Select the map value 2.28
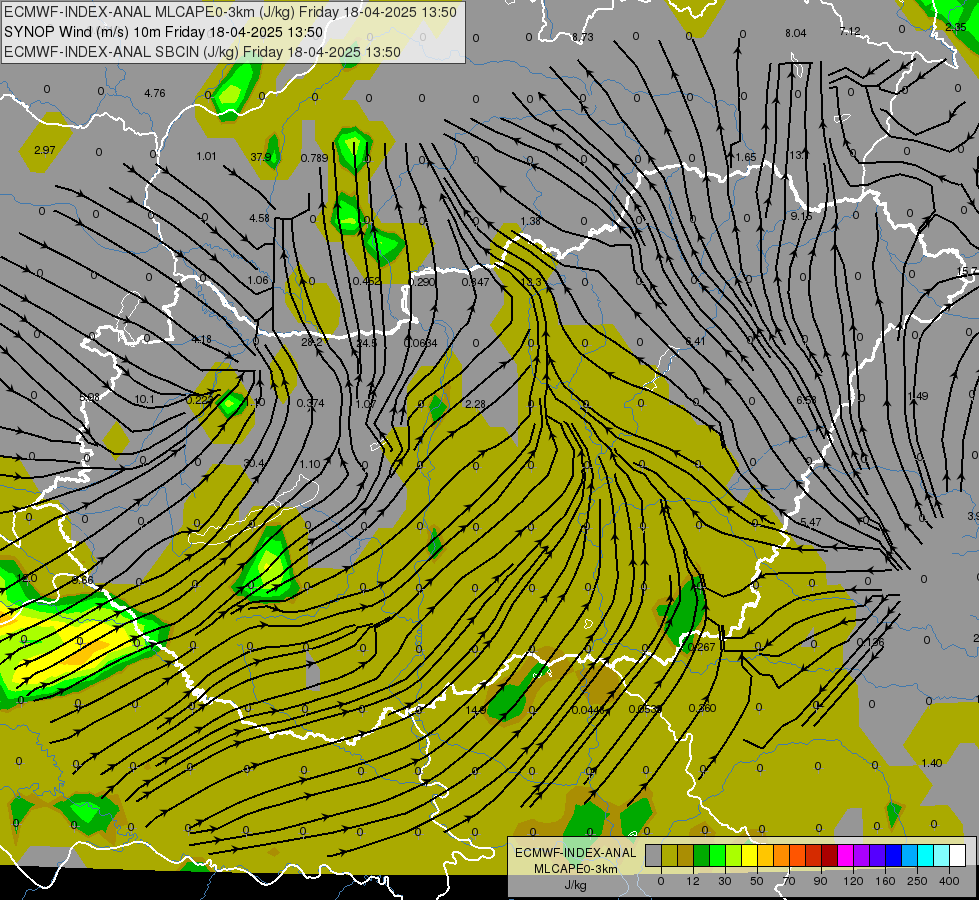The image size is (979, 900). coord(475,405)
